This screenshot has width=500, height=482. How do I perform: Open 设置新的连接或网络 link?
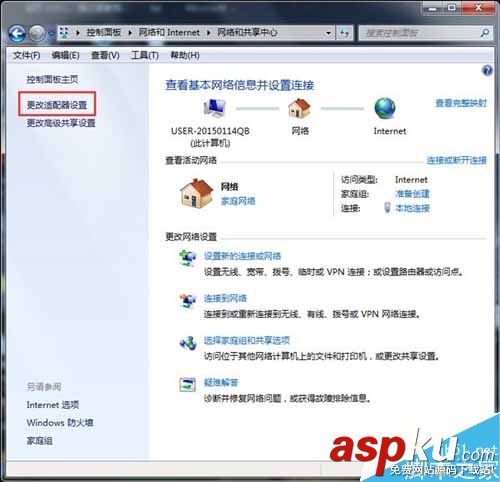243,256
